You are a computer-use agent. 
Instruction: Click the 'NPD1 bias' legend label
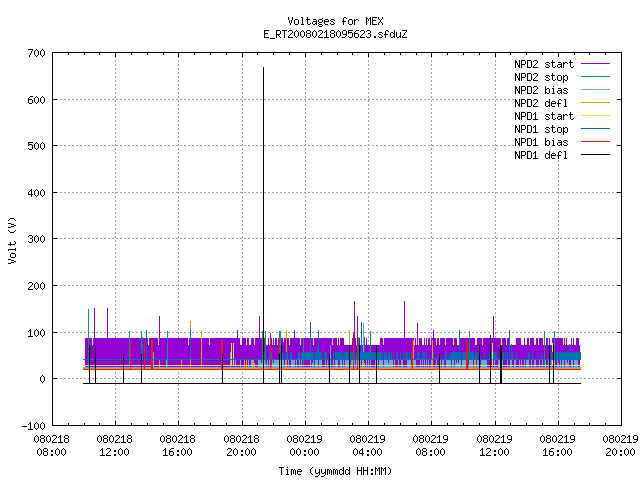coord(541,142)
